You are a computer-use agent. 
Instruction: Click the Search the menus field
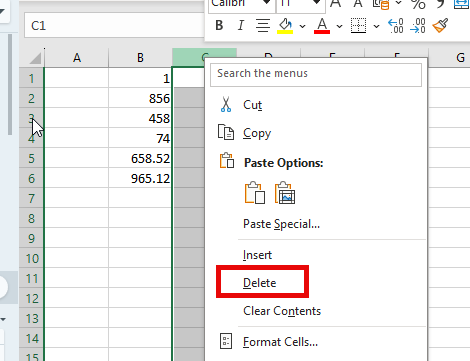[316, 75]
